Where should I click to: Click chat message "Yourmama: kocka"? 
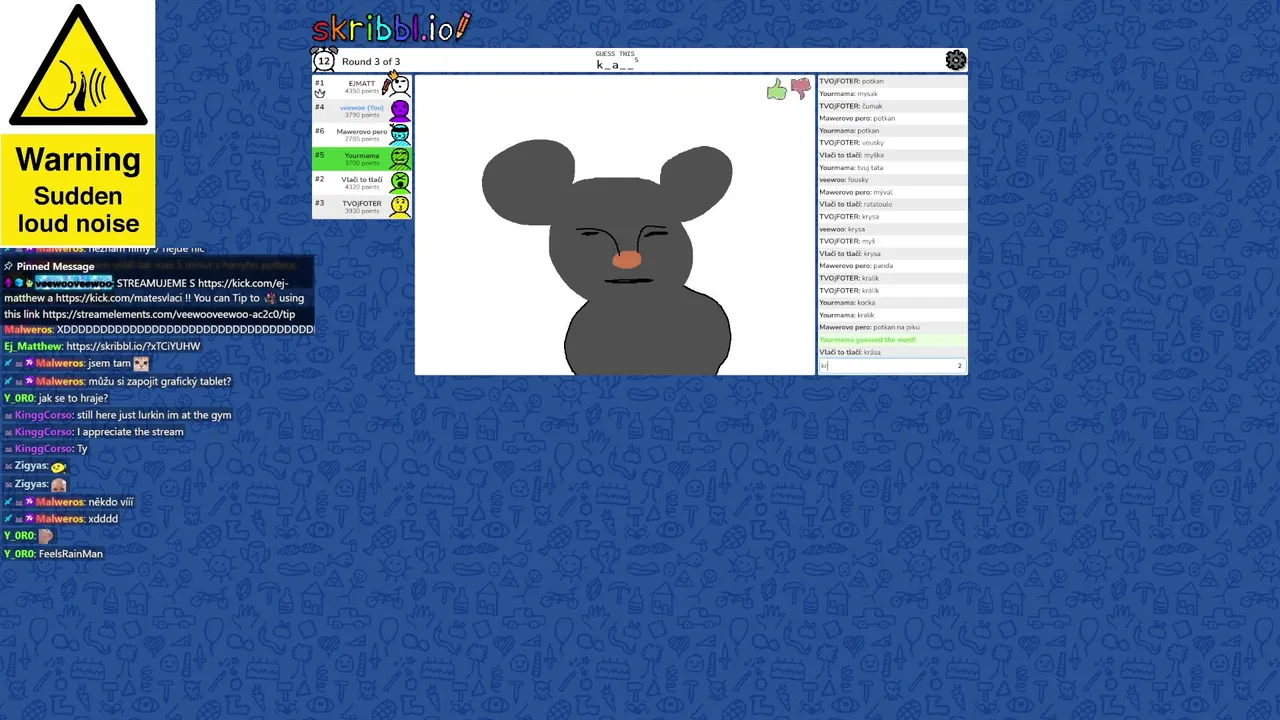[x=892, y=303]
